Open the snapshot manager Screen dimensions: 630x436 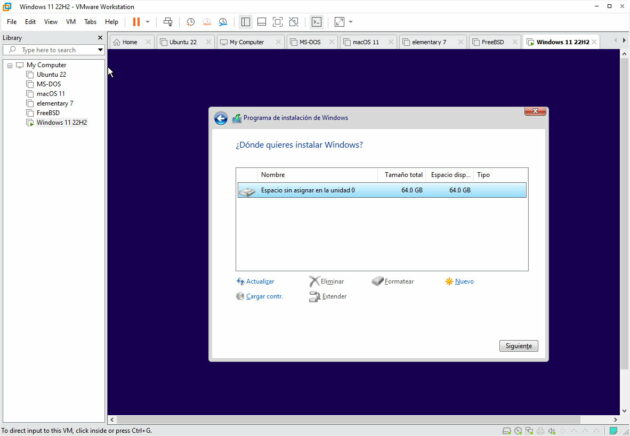tap(223, 22)
